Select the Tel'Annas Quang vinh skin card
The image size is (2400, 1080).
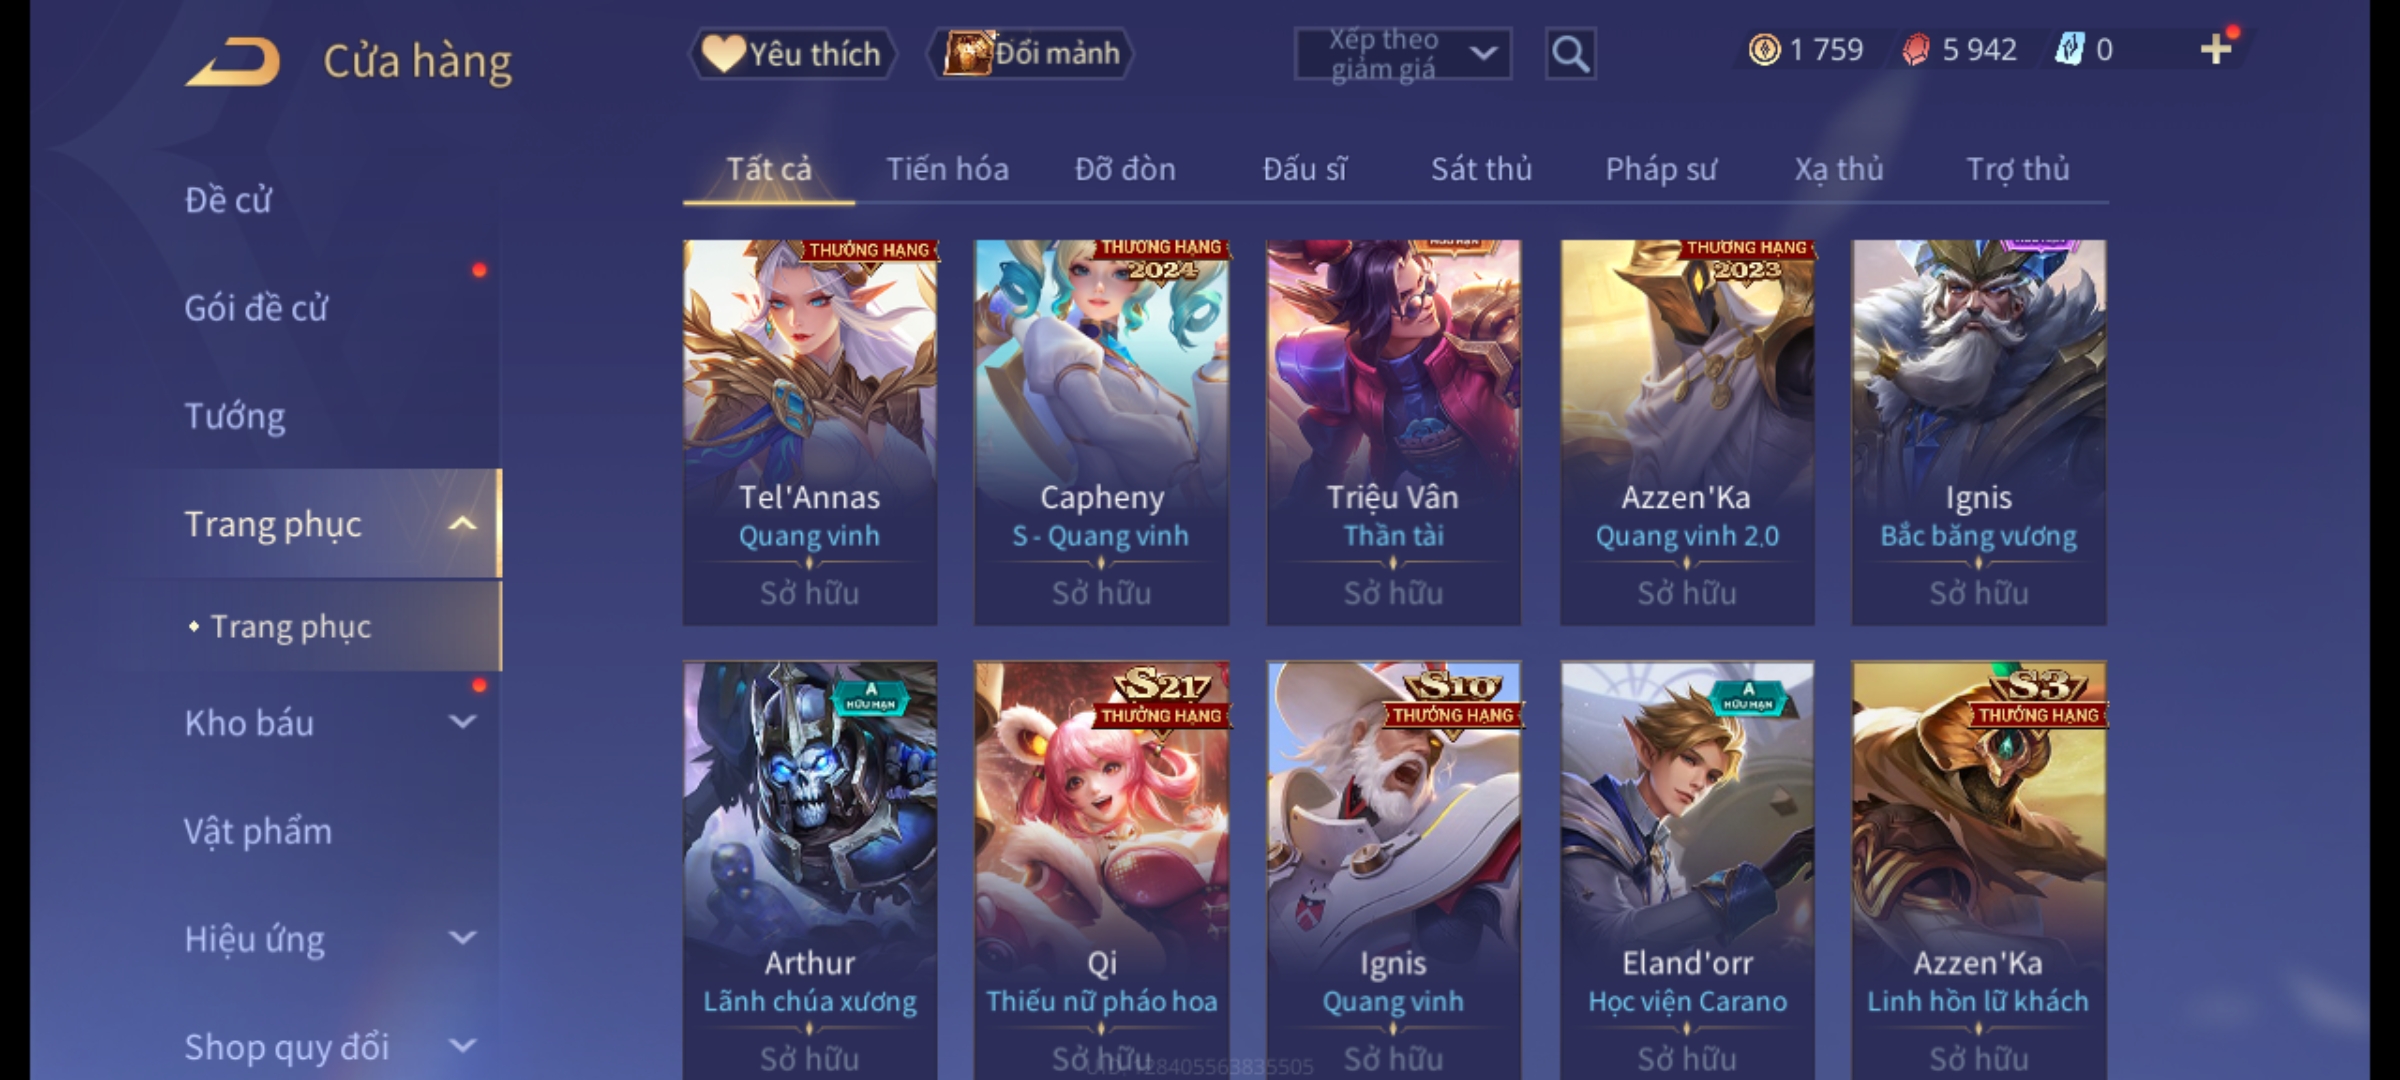pyautogui.click(x=810, y=432)
